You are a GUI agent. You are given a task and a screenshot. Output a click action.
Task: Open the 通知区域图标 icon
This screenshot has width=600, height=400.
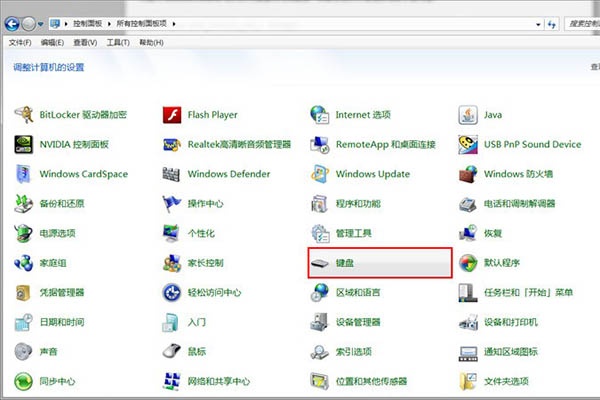(468, 353)
